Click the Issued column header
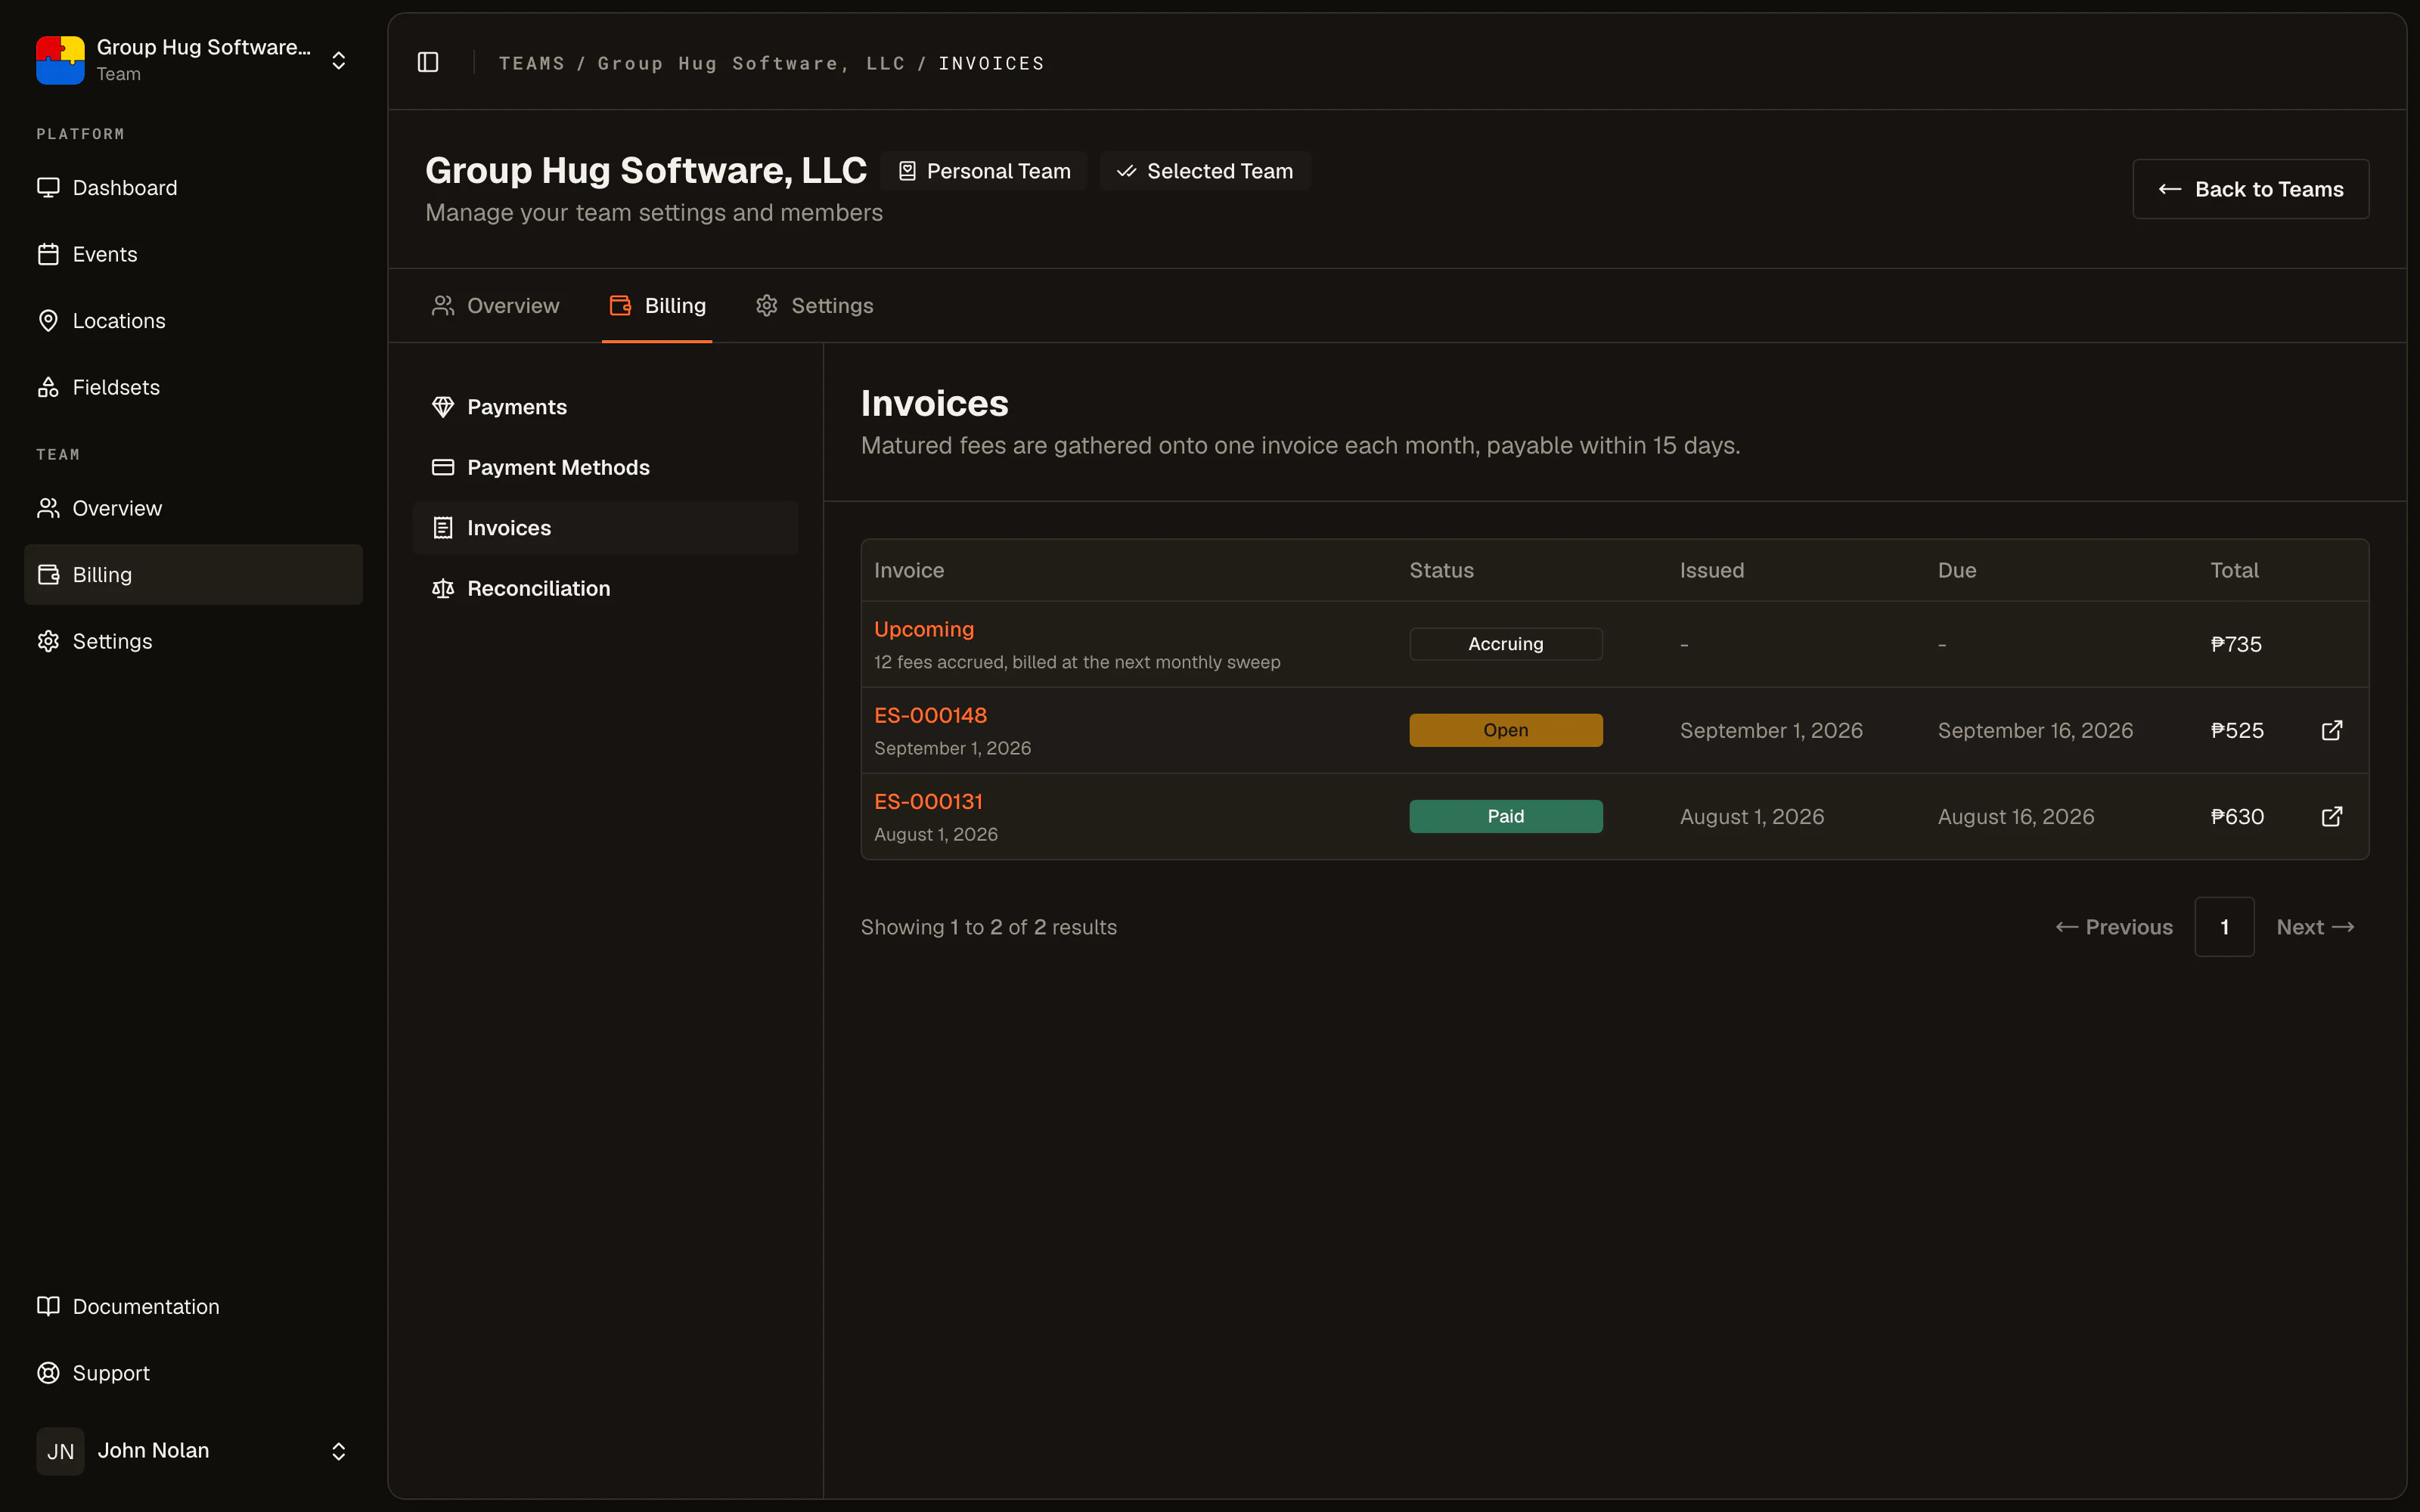 [x=1712, y=570]
